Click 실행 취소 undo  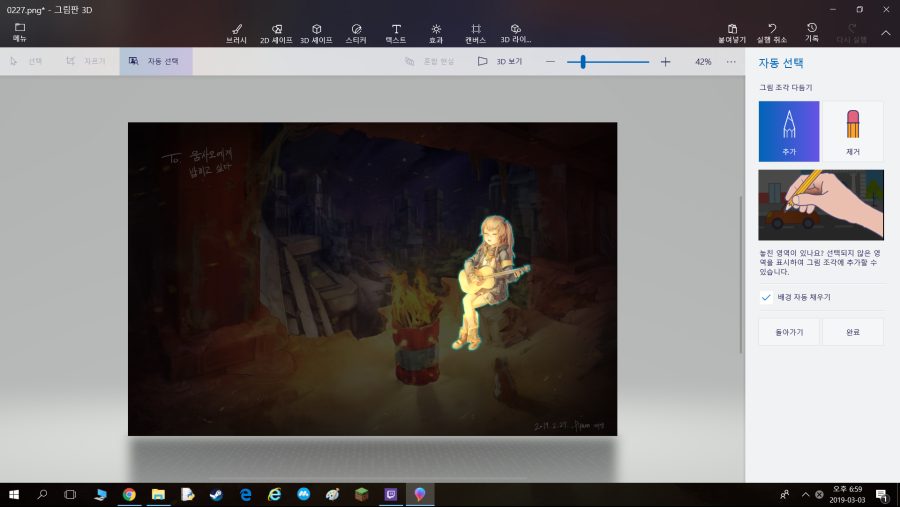point(771,34)
